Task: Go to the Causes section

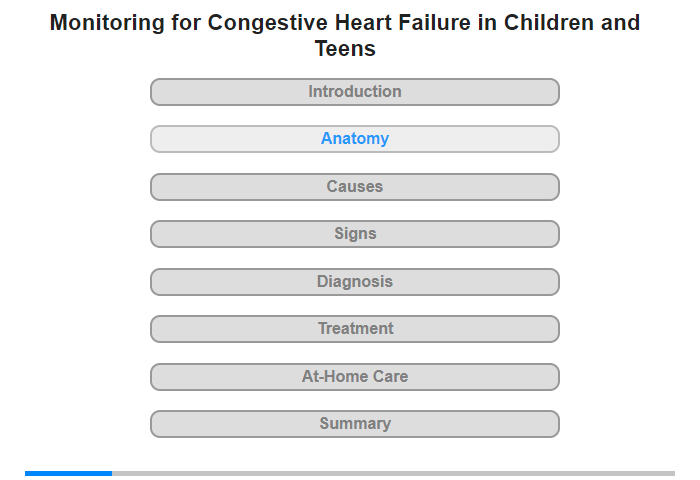Action: coord(354,187)
